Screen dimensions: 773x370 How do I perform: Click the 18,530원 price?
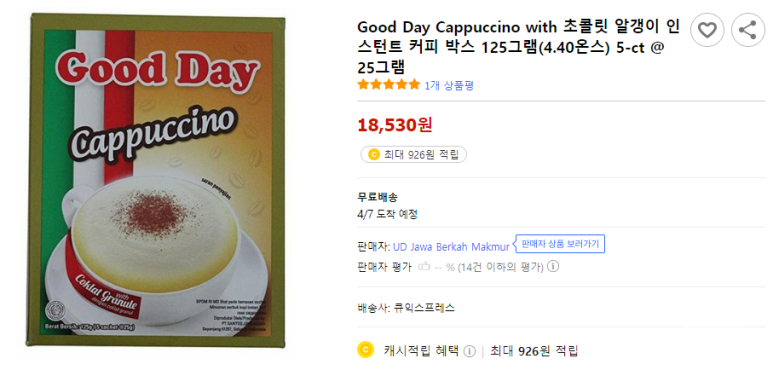[395, 125]
